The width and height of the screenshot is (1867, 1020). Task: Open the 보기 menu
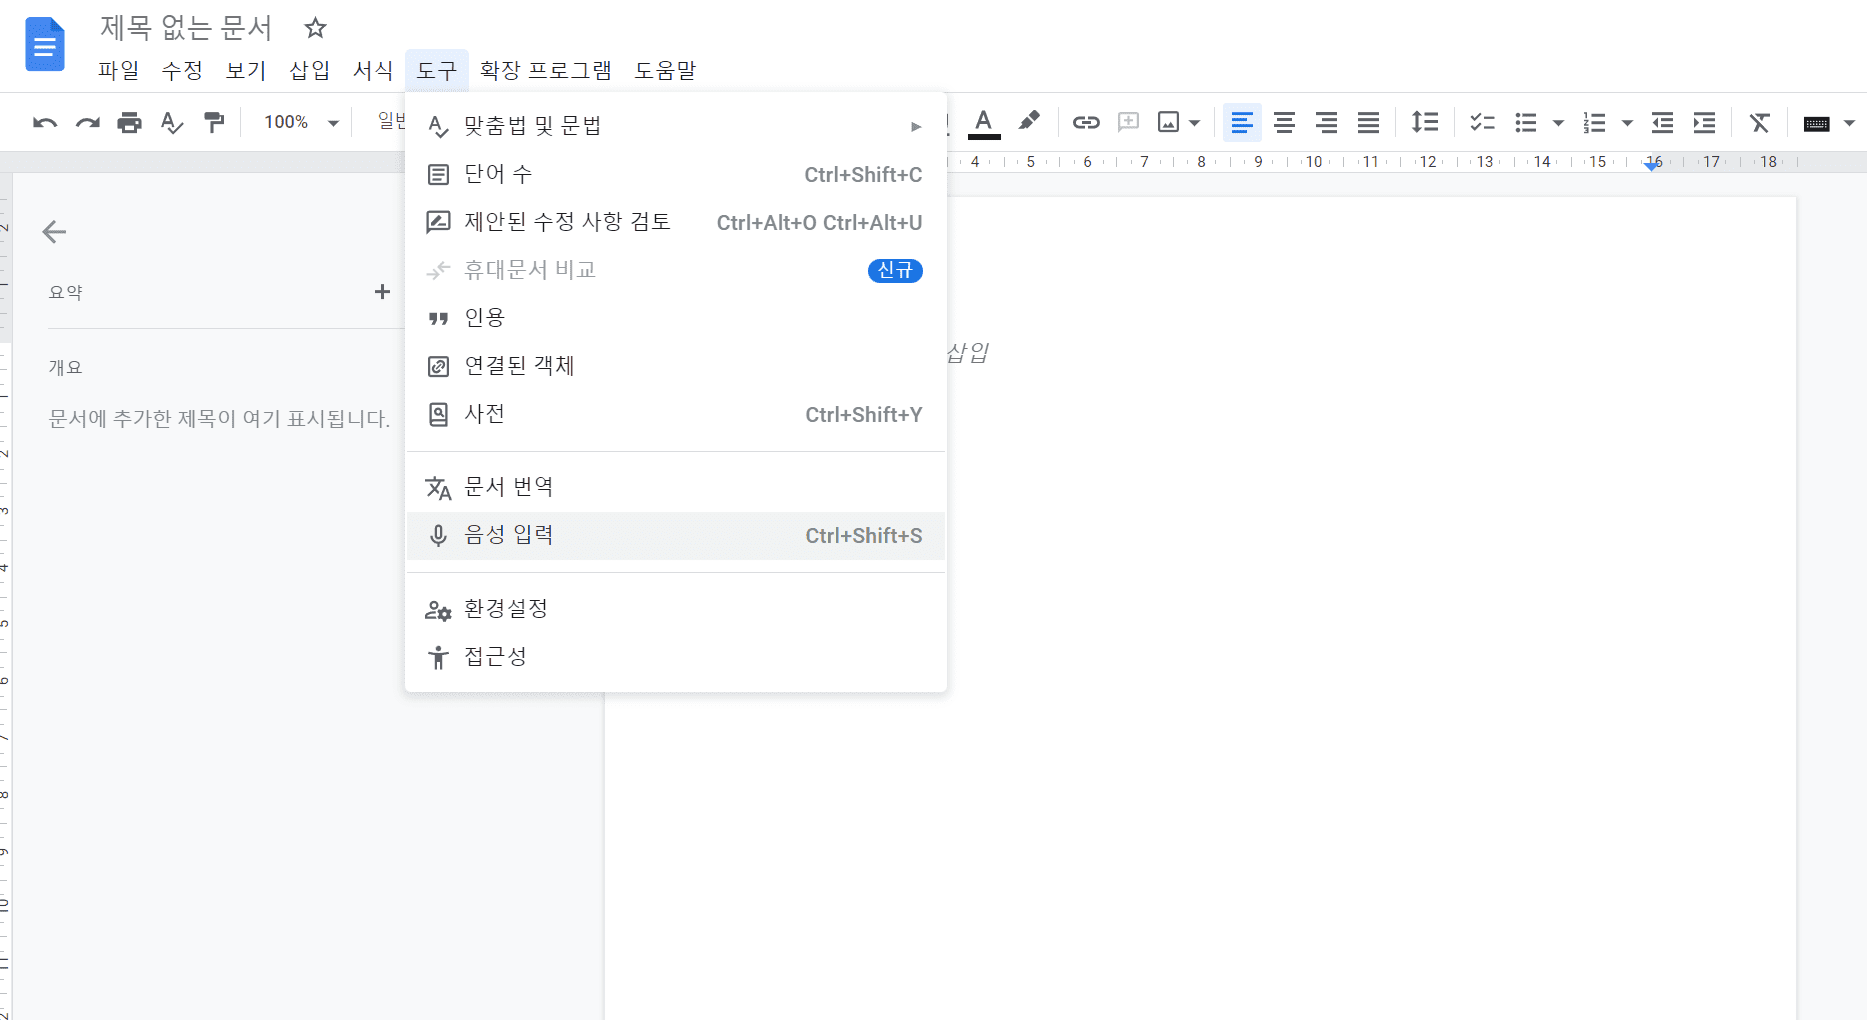tap(246, 70)
